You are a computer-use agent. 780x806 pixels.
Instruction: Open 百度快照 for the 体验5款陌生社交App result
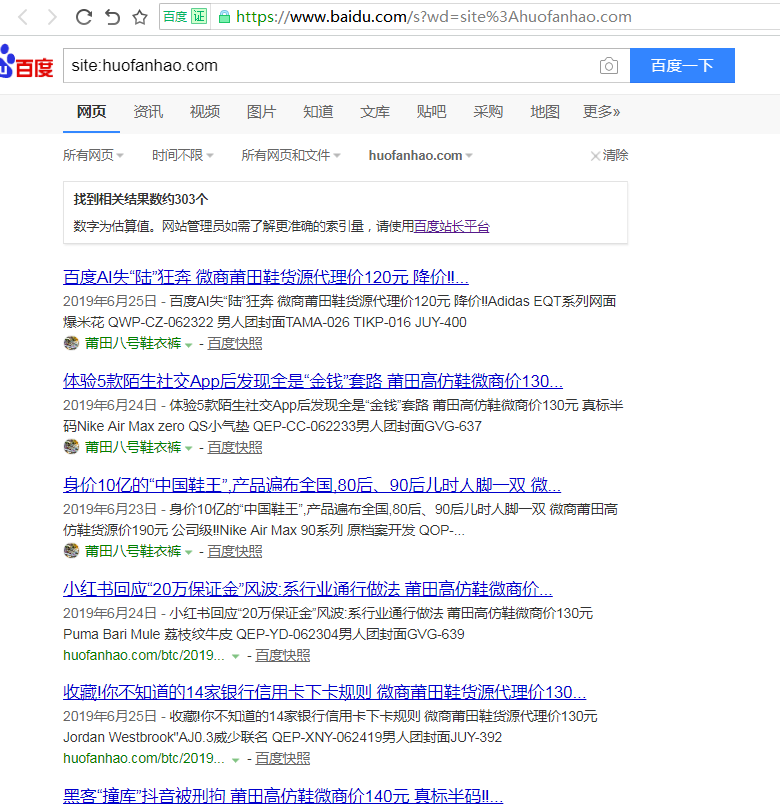click(x=235, y=447)
